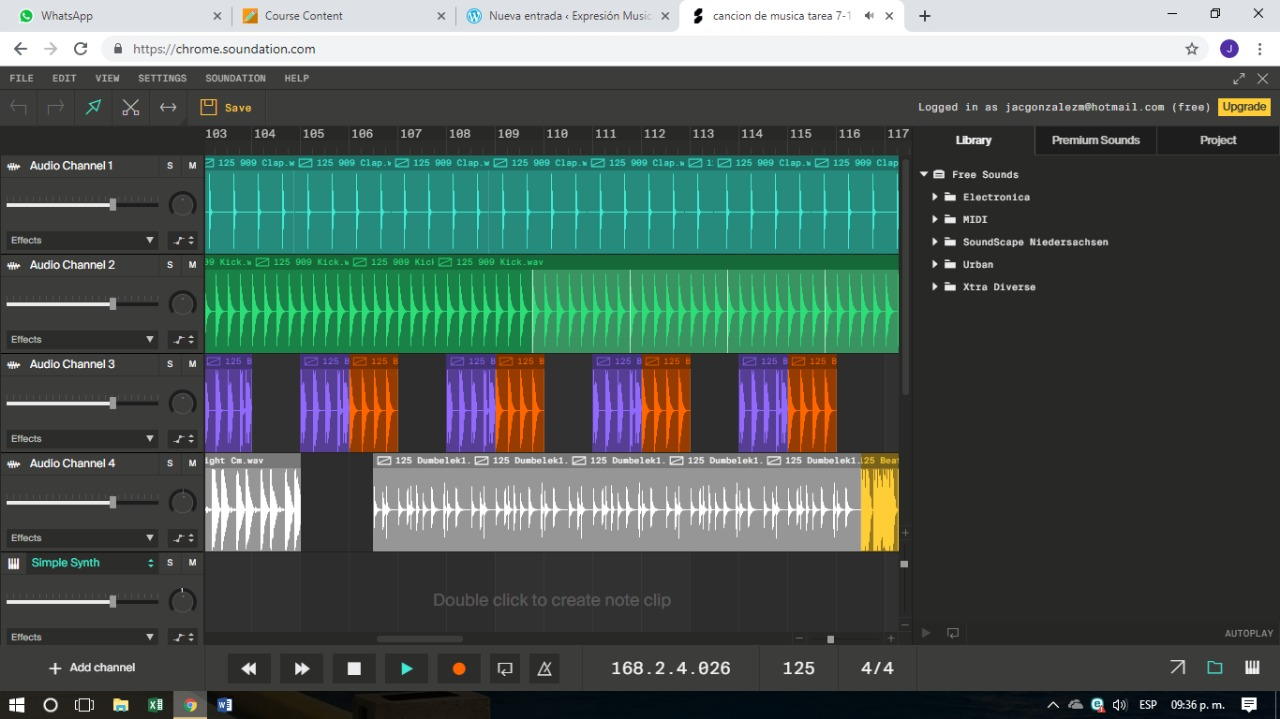Click the Upgrade button

coord(1244,107)
